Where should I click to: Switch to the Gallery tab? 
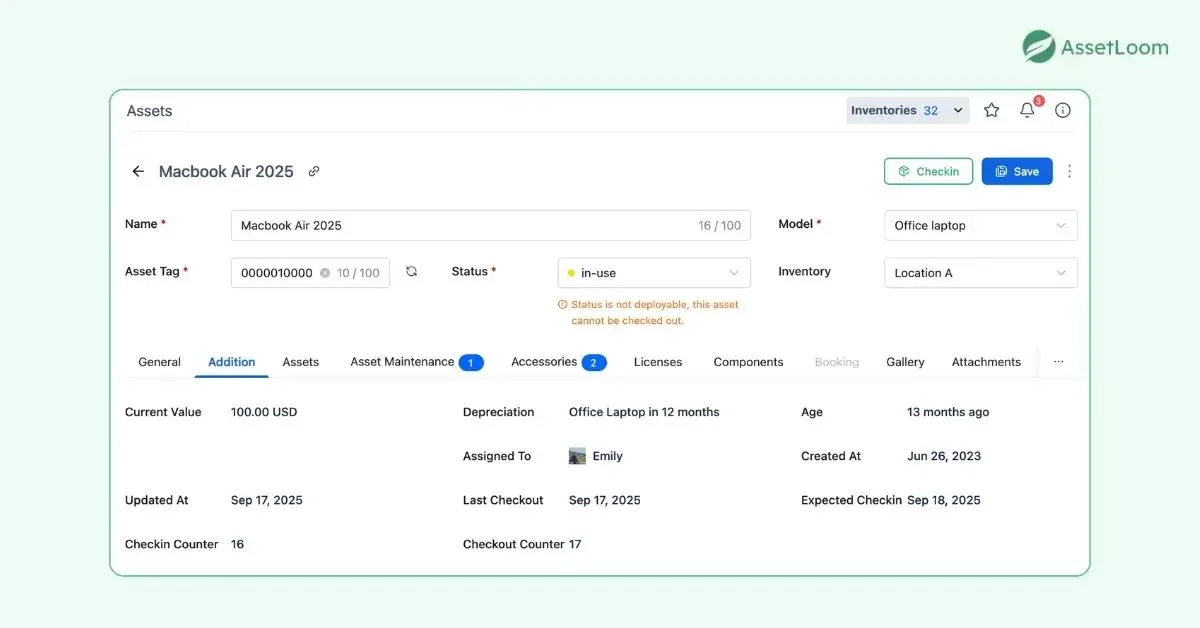click(905, 362)
